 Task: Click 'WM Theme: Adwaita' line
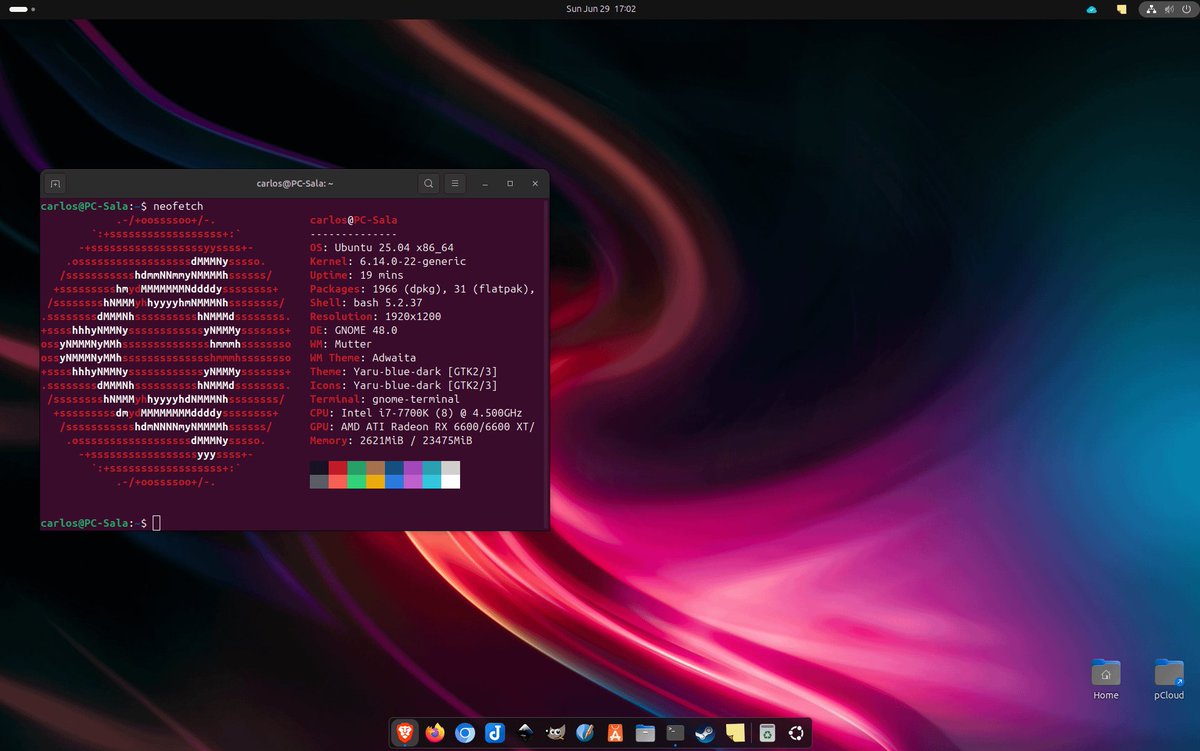coord(363,358)
